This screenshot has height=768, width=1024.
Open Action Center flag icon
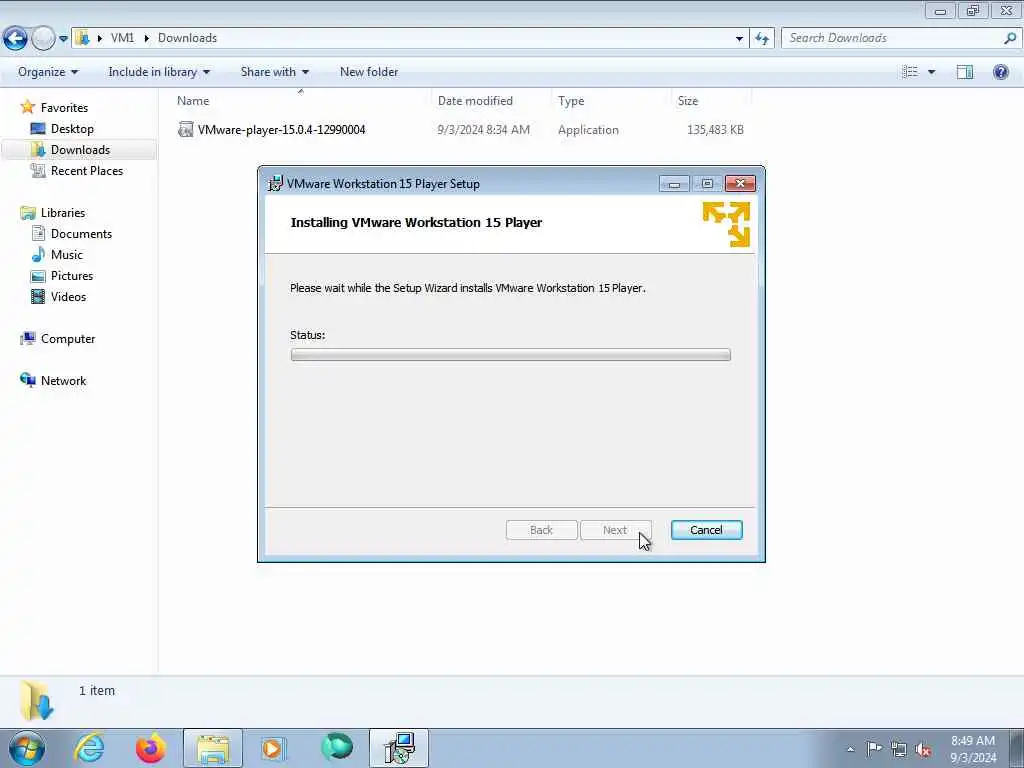click(x=874, y=749)
